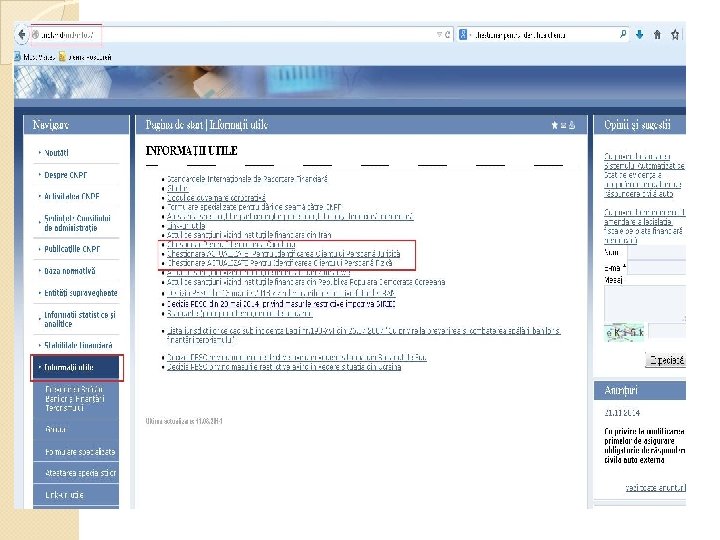The image size is (720, 540).
Task: Click the envelope icon in page header
Action: click(x=563, y=125)
